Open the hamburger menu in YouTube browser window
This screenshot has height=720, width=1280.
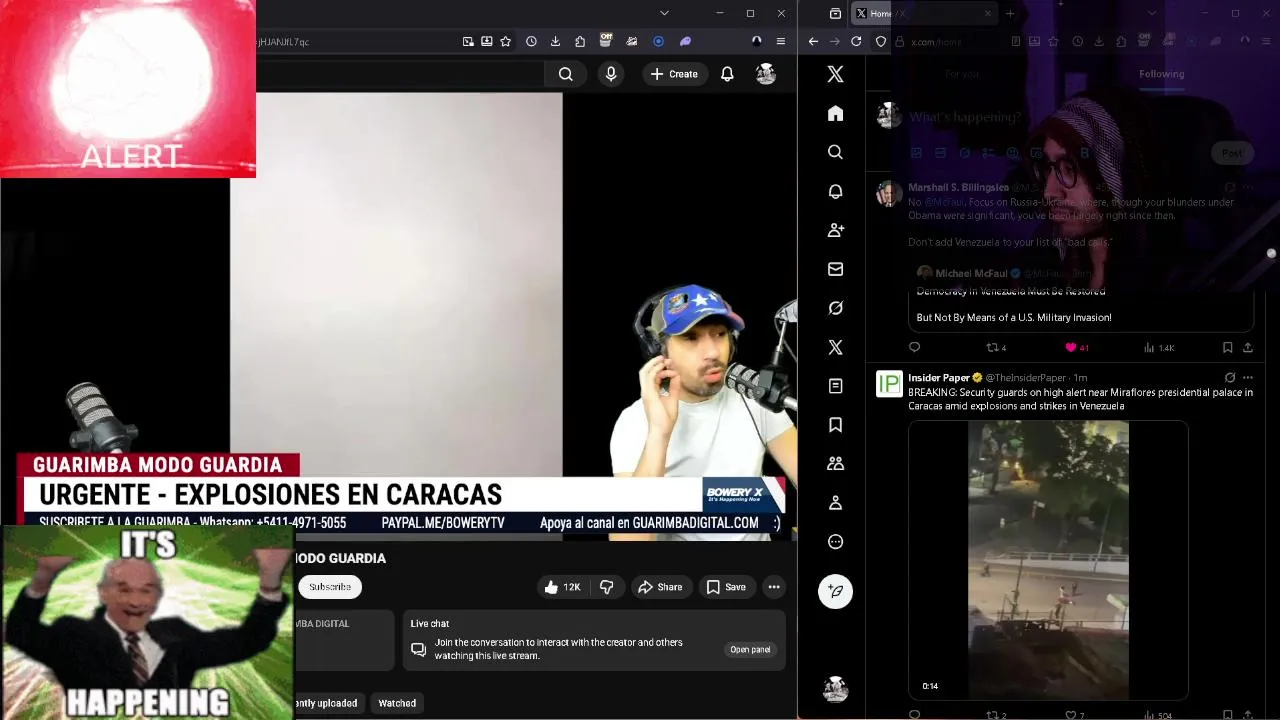pyautogui.click(x=781, y=41)
